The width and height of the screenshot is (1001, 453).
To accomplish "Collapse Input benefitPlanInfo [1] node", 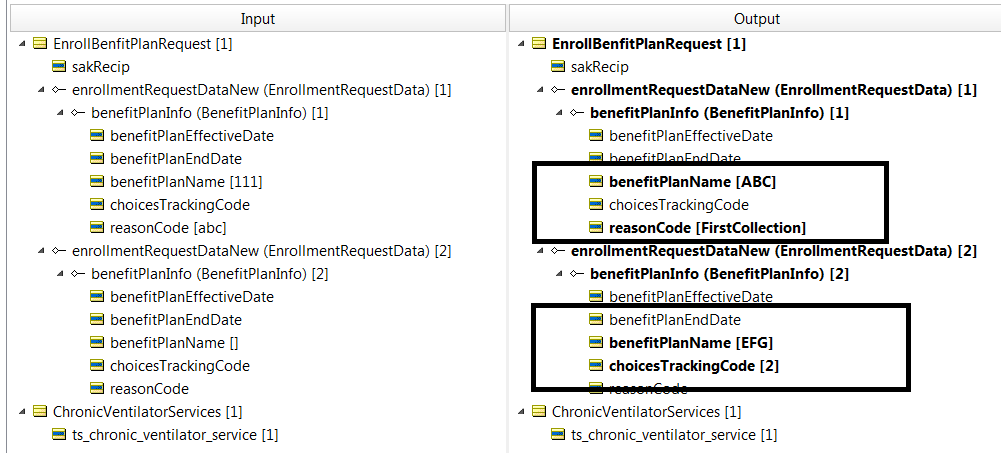I will click(61, 113).
